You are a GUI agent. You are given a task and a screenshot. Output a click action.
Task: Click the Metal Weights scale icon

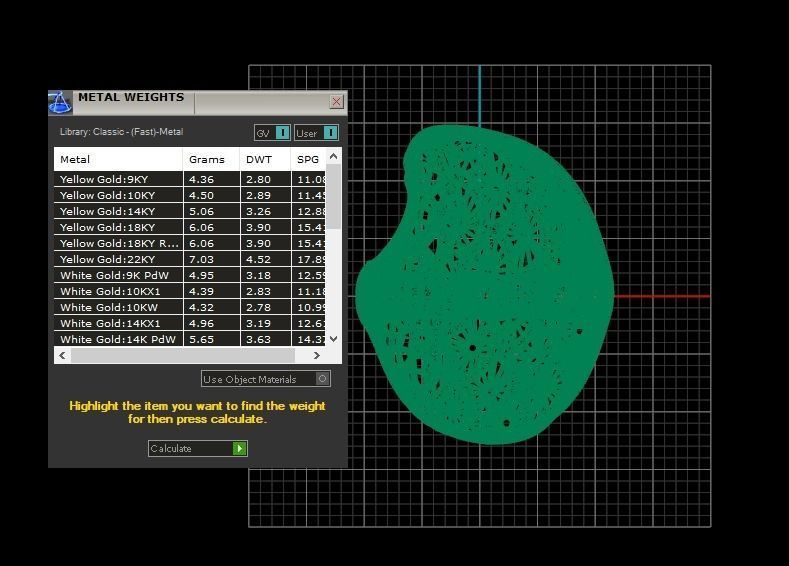pos(60,103)
